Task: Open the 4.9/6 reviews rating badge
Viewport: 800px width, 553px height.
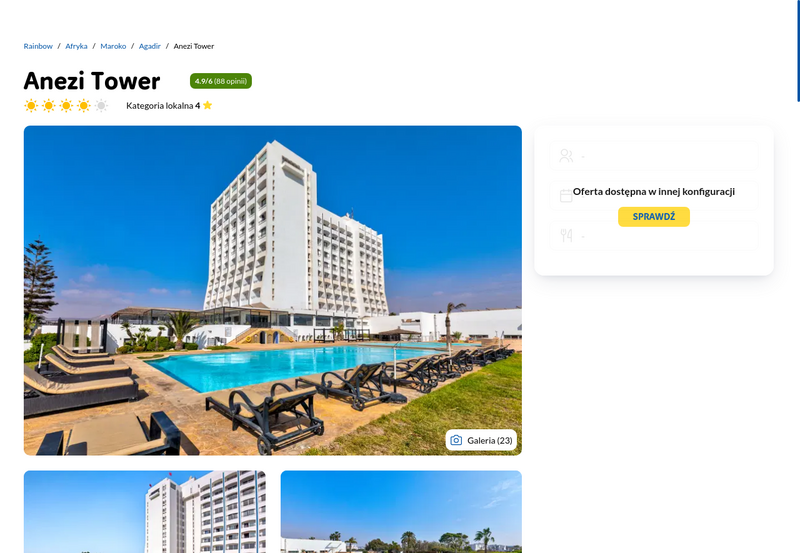Action: (x=221, y=81)
